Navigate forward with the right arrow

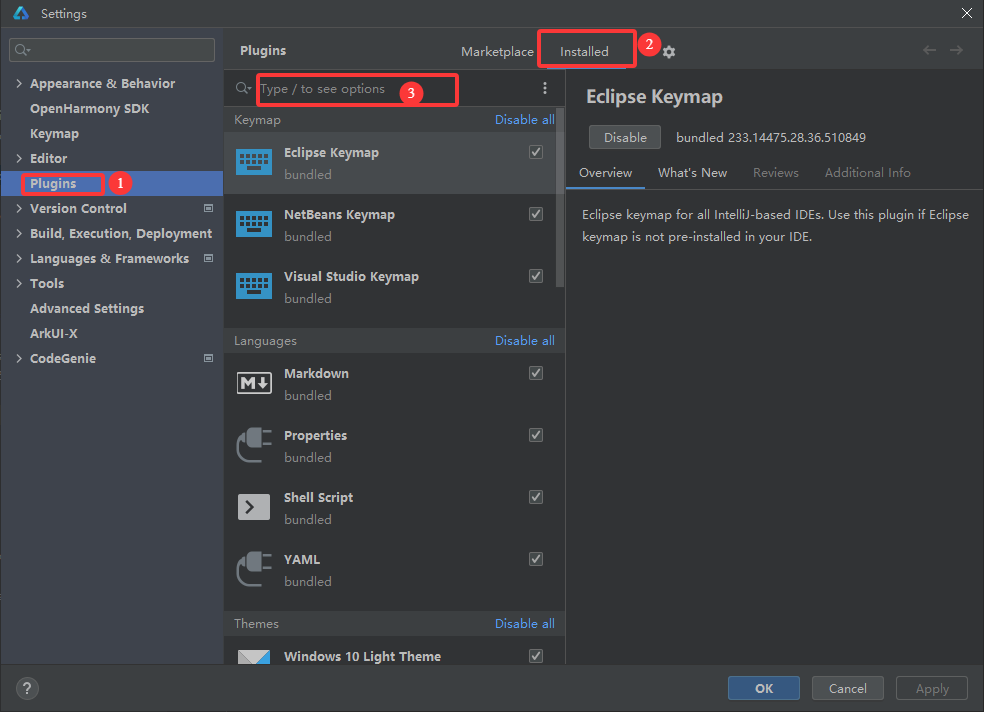click(956, 50)
